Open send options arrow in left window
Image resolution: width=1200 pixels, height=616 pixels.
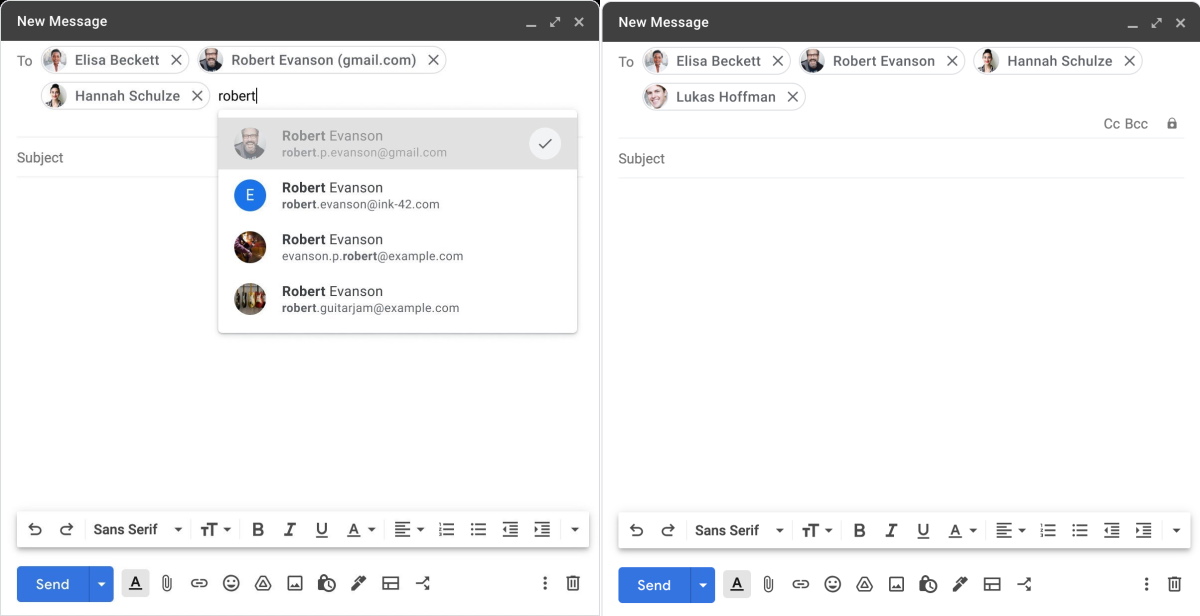point(102,584)
